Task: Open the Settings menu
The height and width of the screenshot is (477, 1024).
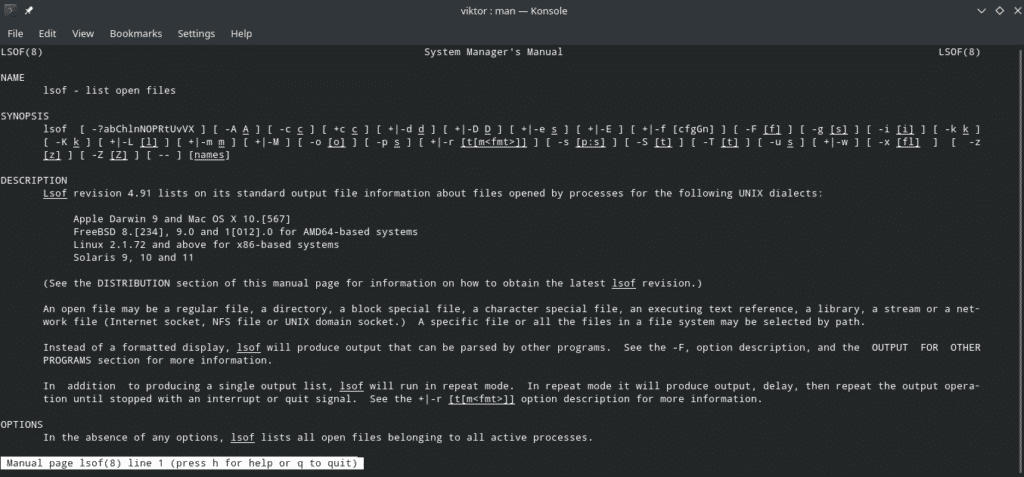Action: (196, 33)
